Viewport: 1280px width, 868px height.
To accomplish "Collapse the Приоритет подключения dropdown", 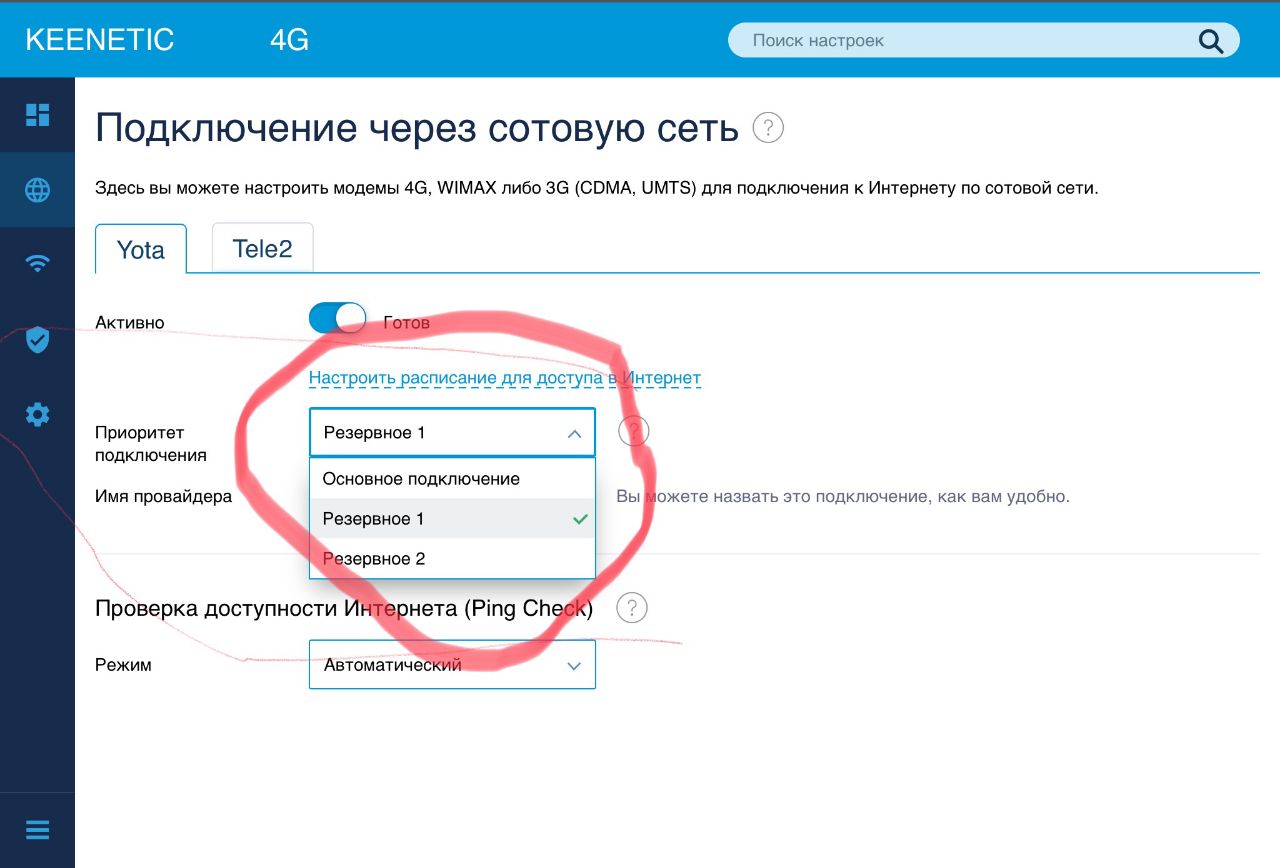I will click(452, 433).
